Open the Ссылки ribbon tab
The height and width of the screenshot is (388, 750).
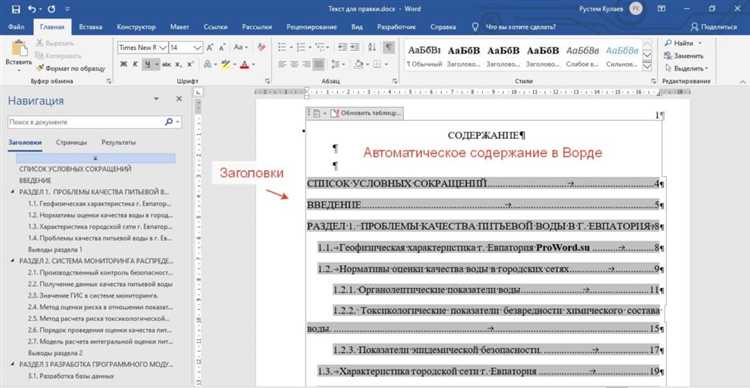[215, 27]
